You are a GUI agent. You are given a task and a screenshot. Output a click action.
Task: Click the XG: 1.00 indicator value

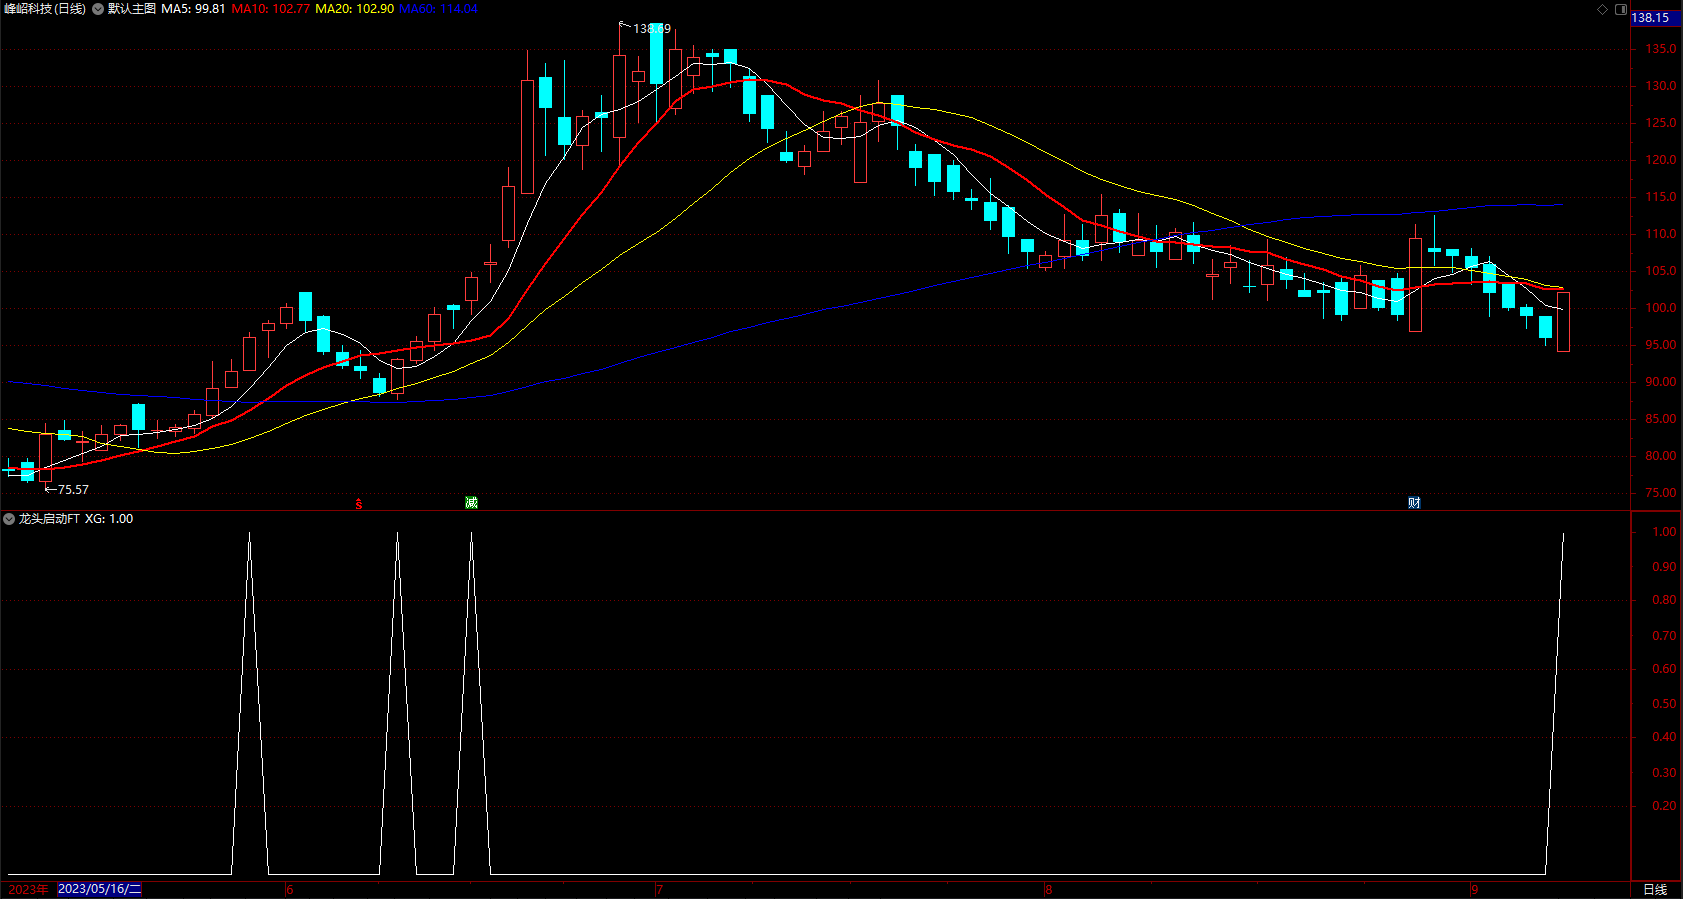point(109,519)
